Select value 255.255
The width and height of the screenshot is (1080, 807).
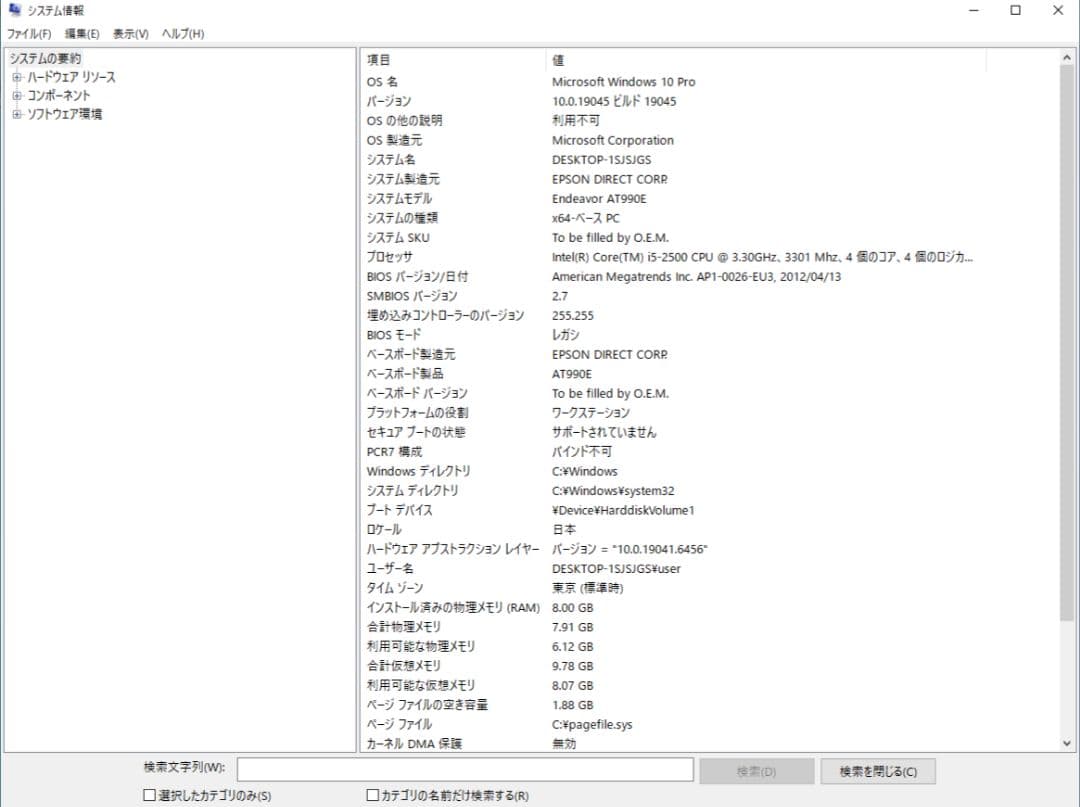[572, 315]
